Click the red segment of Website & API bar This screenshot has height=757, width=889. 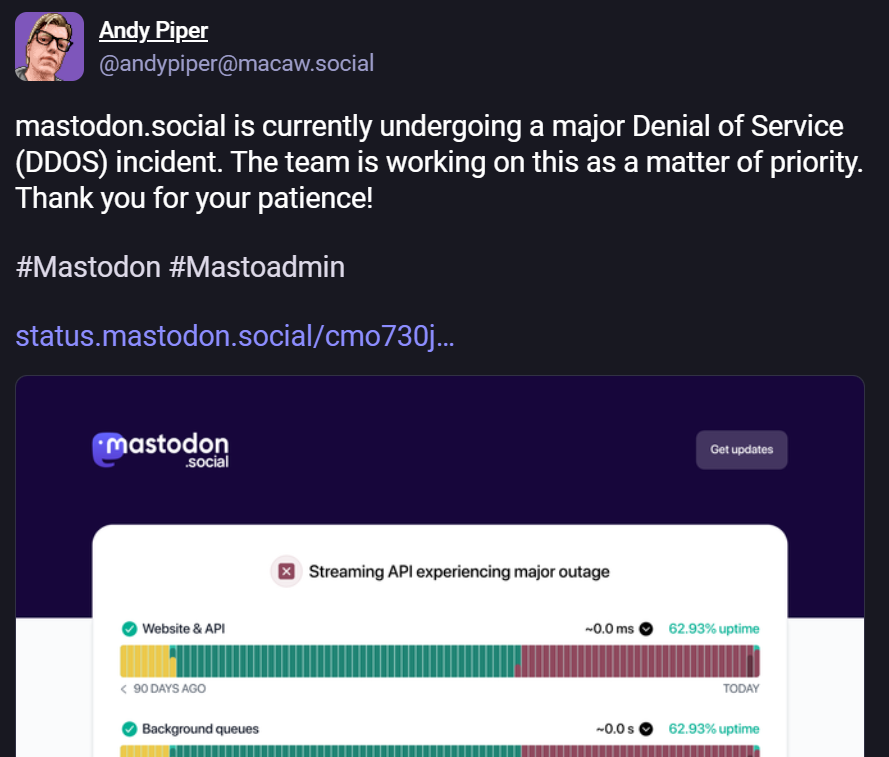click(x=635, y=662)
